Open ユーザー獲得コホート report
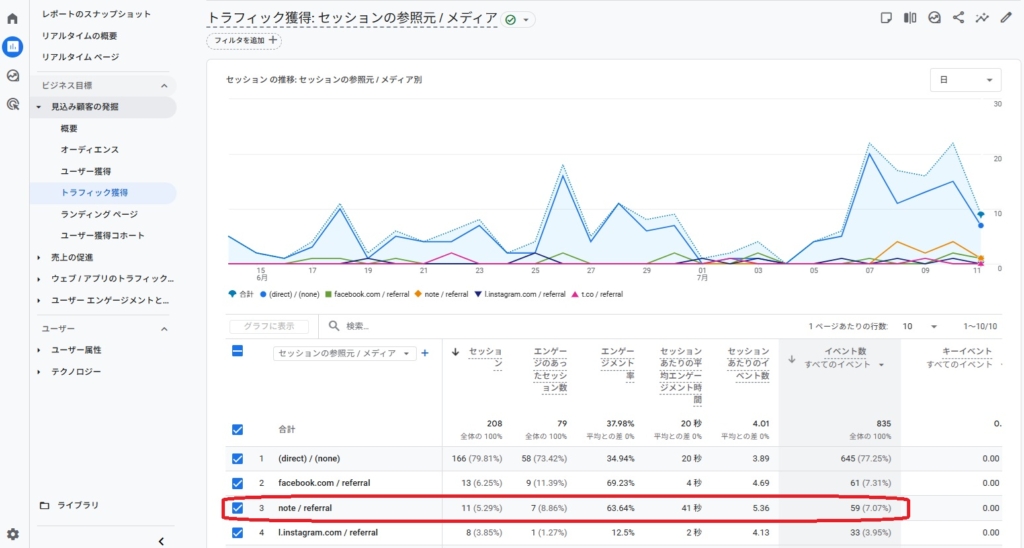This screenshot has height=548, width=1024. [102, 235]
